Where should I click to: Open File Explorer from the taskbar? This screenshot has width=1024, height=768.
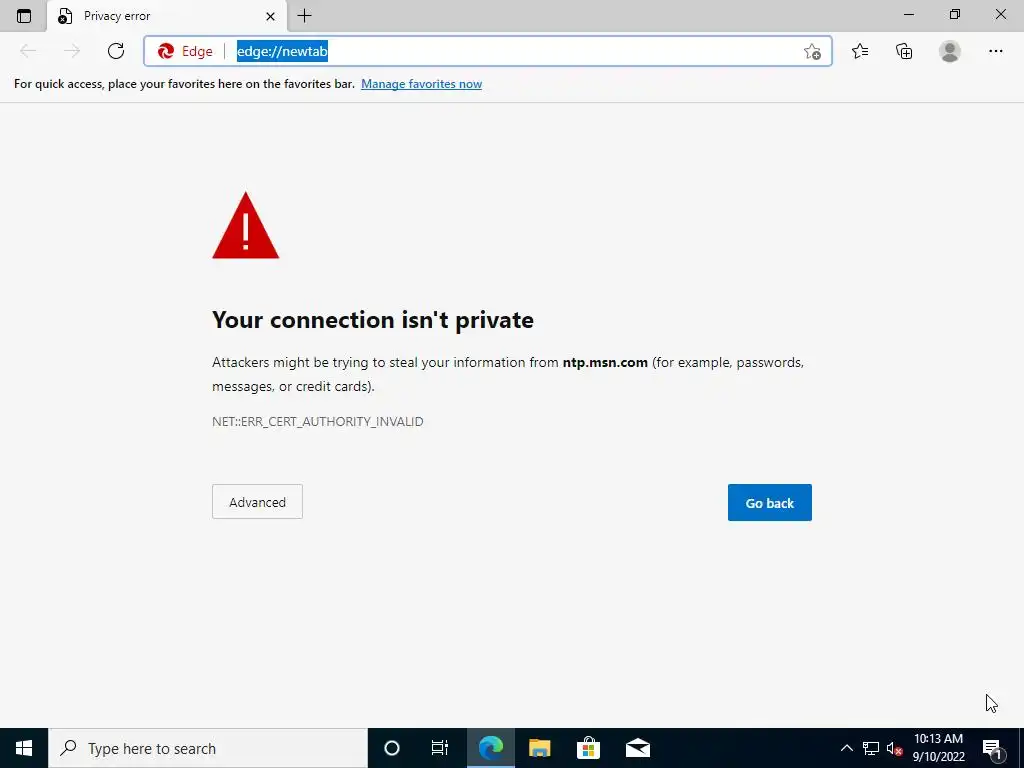(x=539, y=748)
